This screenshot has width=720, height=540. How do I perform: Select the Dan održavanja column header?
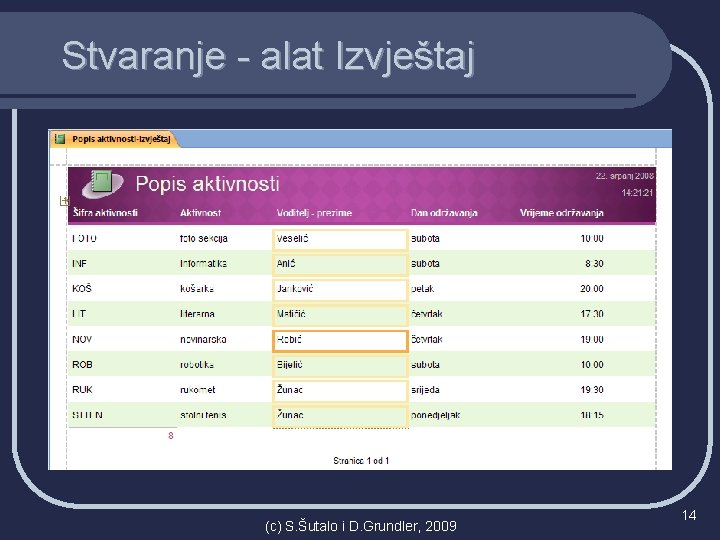[x=444, y=213]
